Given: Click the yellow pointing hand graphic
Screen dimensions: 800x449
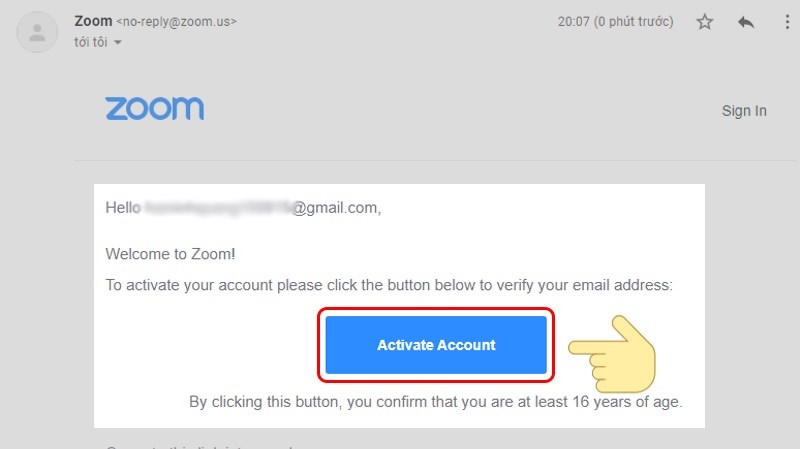Looking at the screenshot, I should click(x=612, y=354).
